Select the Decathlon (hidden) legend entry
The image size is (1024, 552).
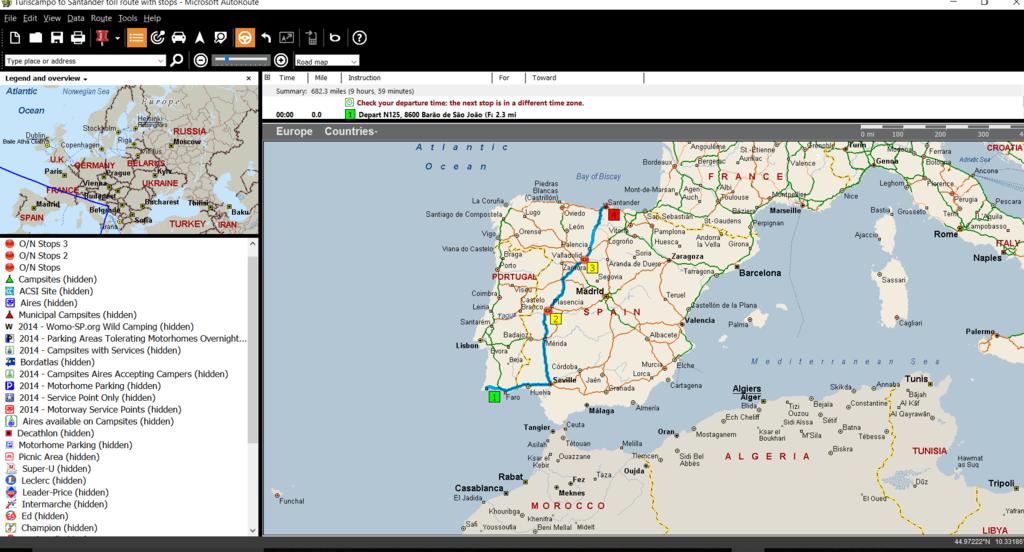[x=56, y=433]
